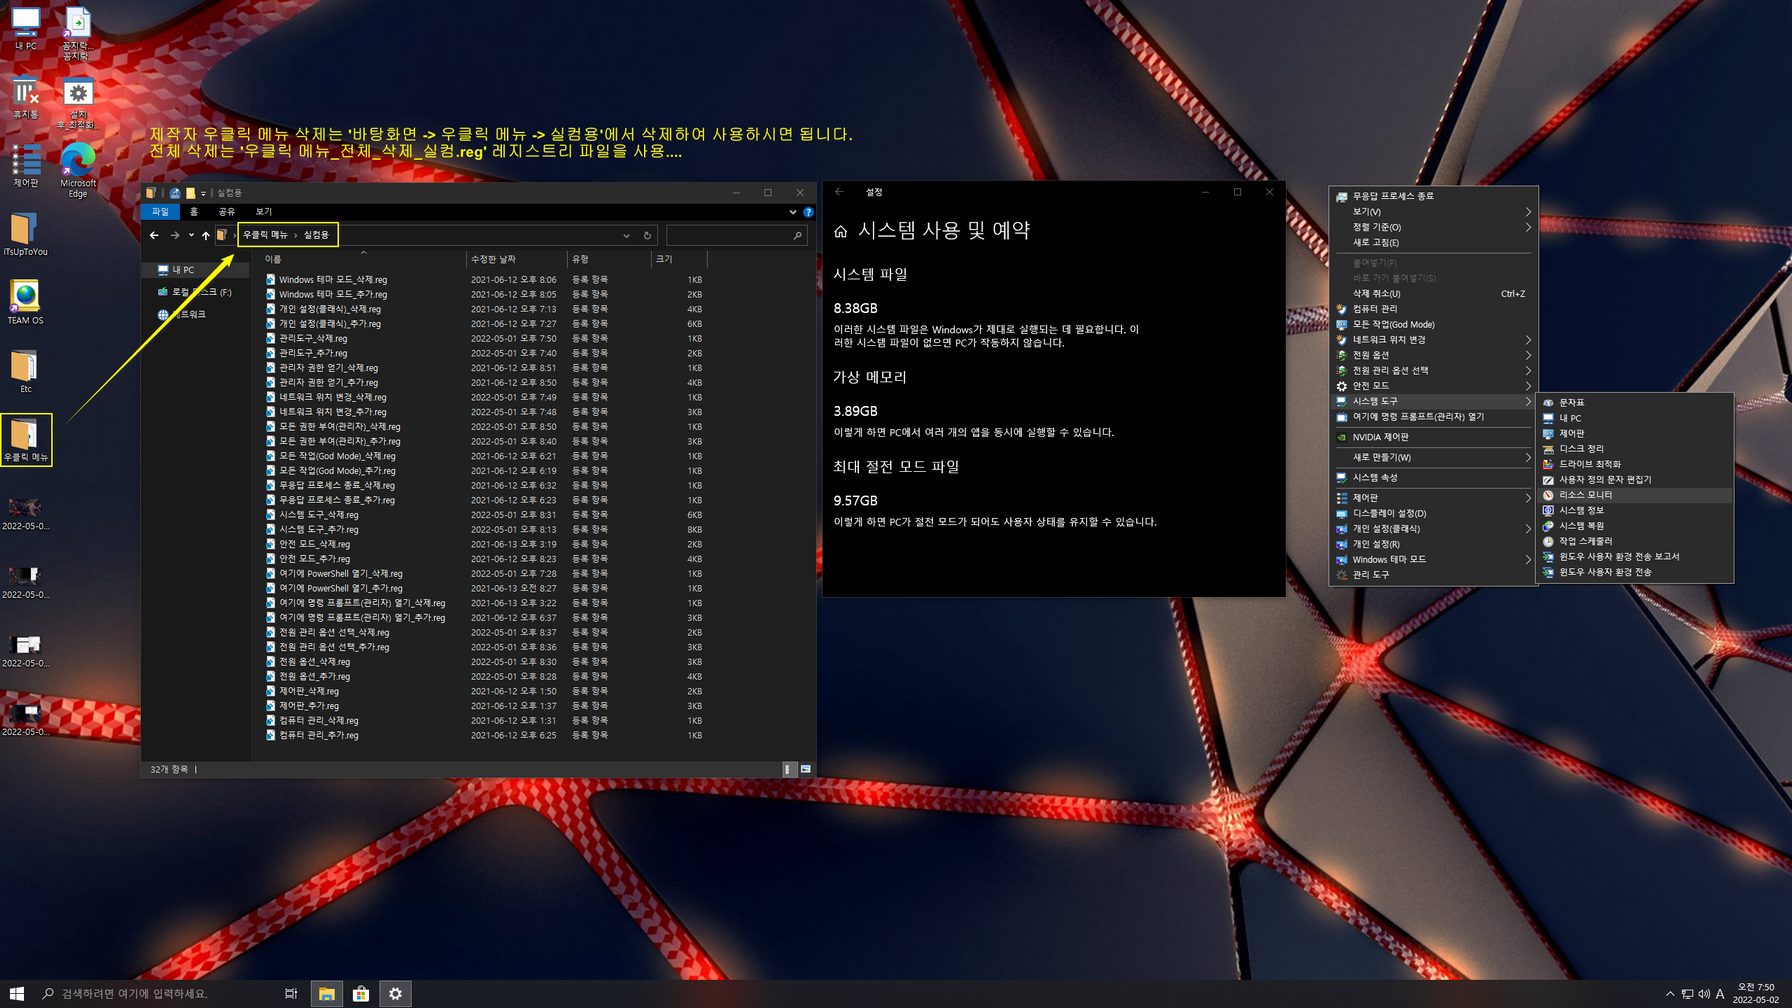Open the 내 PC desktop icon
This screenshot has height=1008, width=1792.
[25, 29]
